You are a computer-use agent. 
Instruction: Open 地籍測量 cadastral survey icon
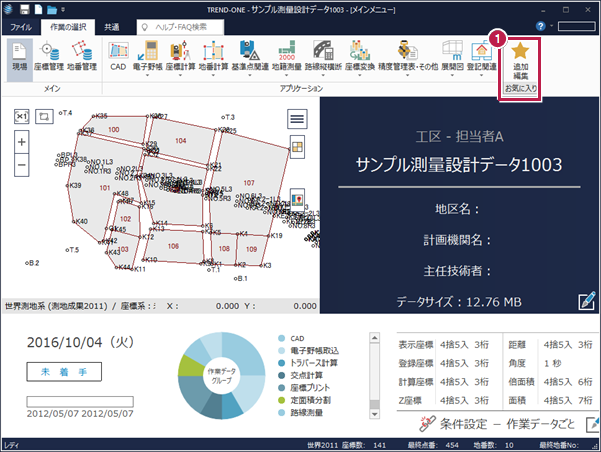pos(287,56)
